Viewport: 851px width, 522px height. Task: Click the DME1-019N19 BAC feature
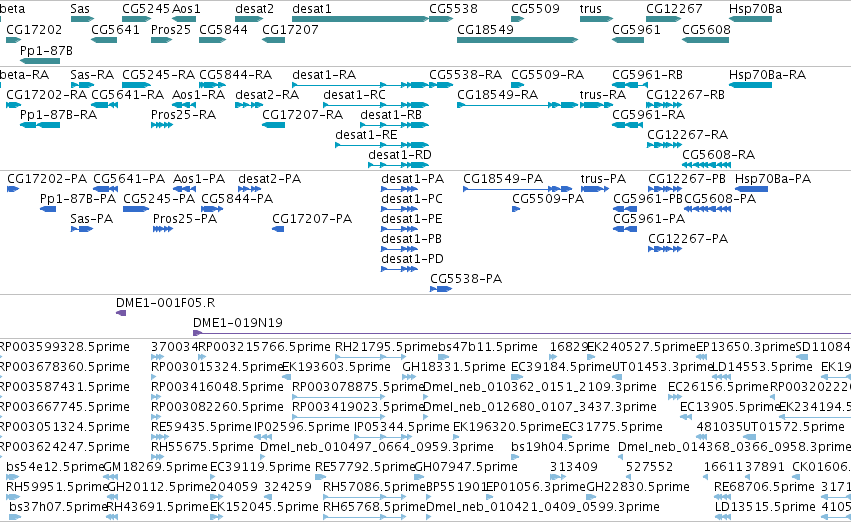[x=522, y=333]
